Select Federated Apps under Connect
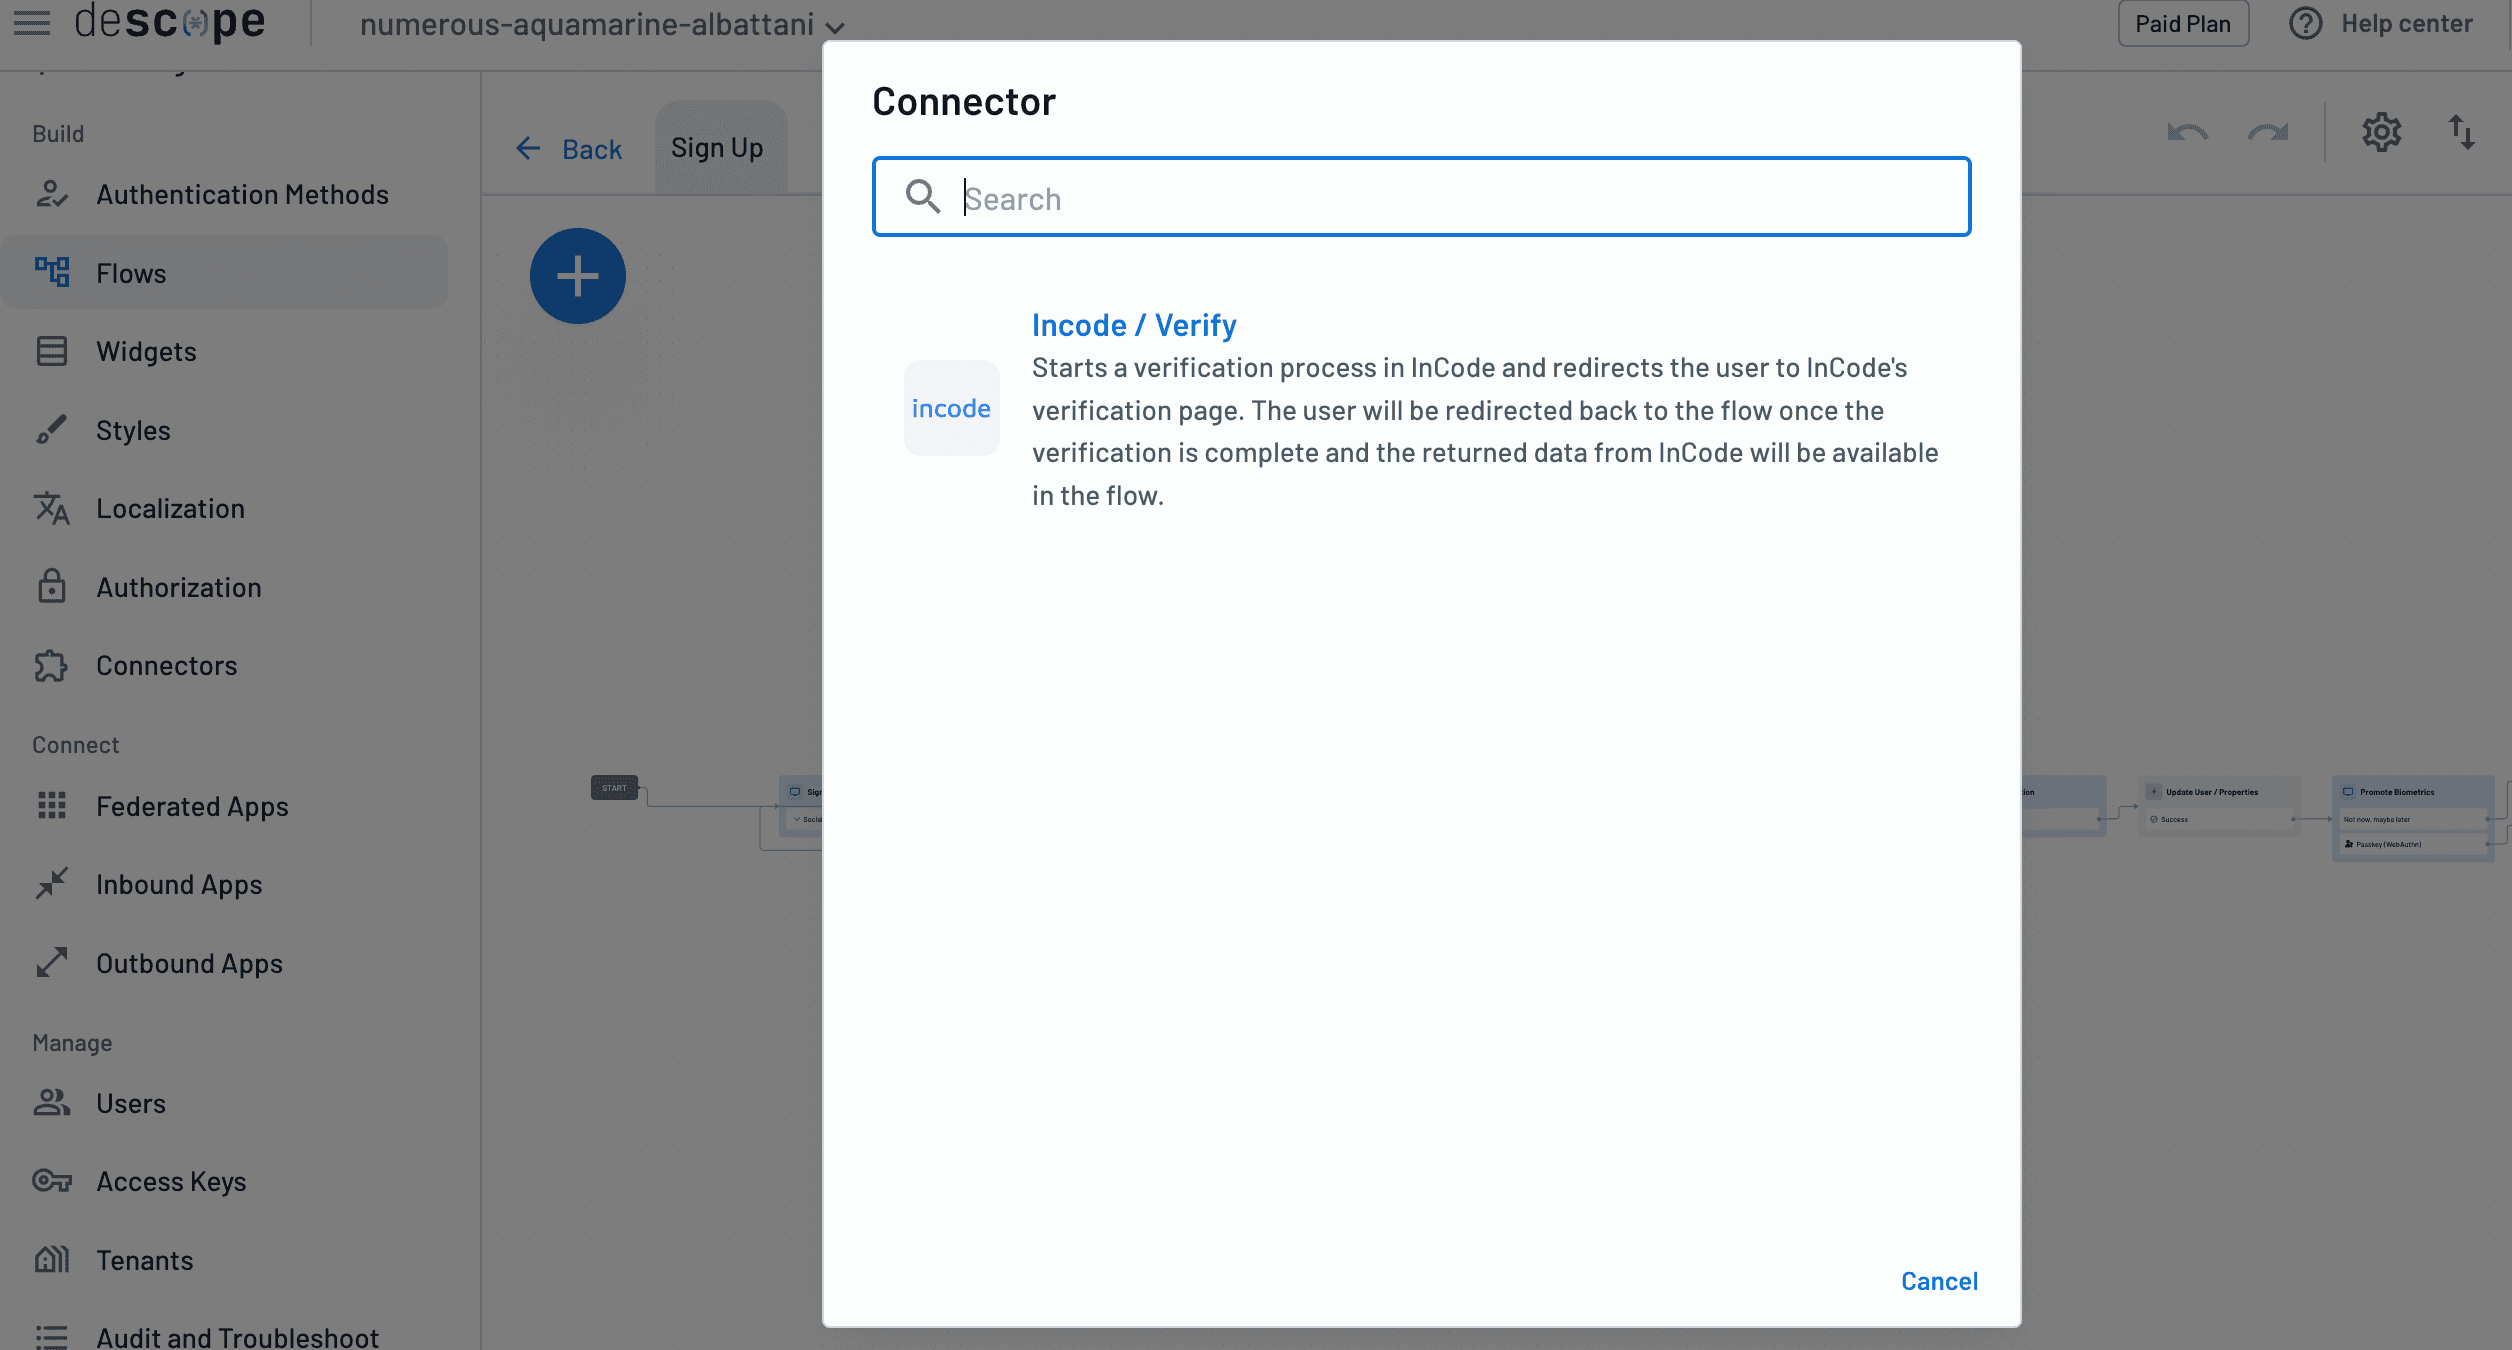This screenshot has width=2512, height=1350. [192, 806]
